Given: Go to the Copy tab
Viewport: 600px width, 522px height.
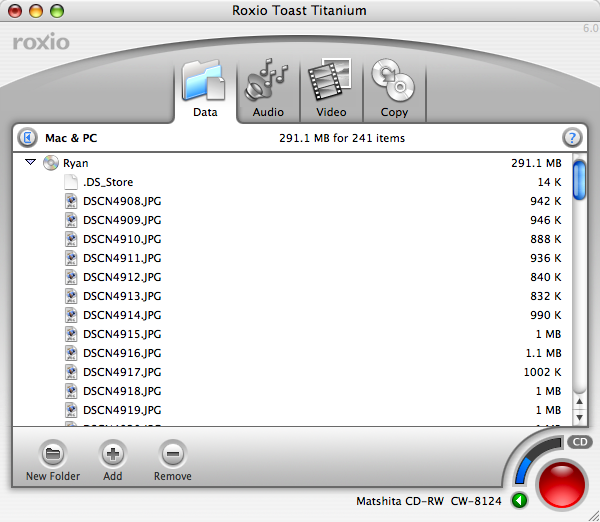Looking at the screenshot, I should click(x=394, y=90).
